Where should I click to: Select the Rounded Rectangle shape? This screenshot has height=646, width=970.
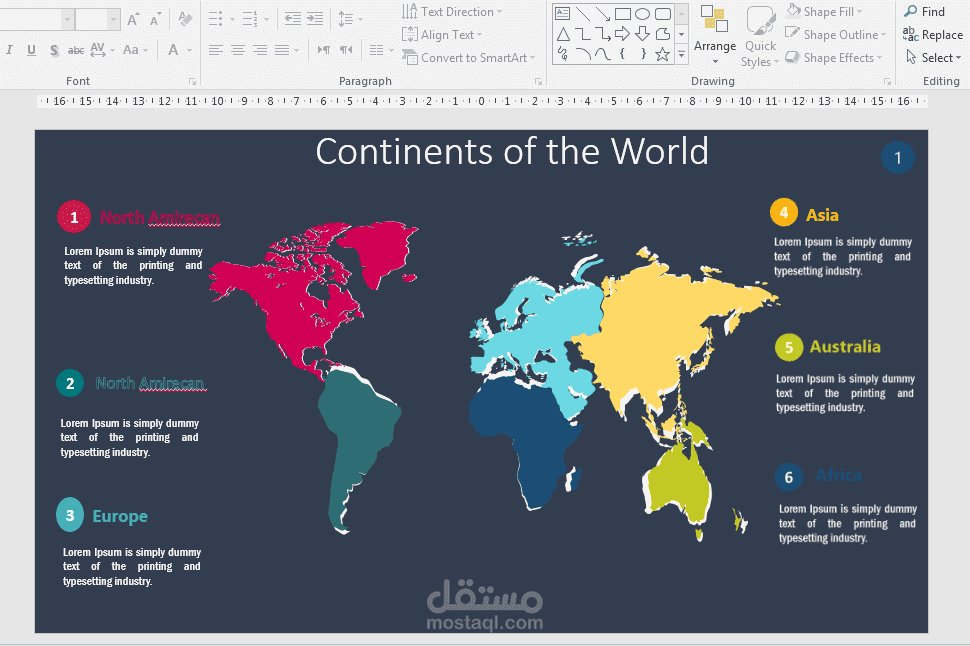pos(663,13)
